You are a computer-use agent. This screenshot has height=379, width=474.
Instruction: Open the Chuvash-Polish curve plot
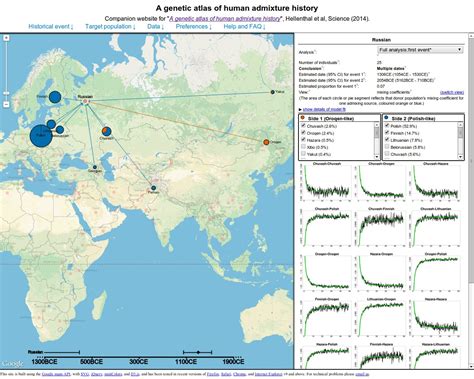pos(326,228)
